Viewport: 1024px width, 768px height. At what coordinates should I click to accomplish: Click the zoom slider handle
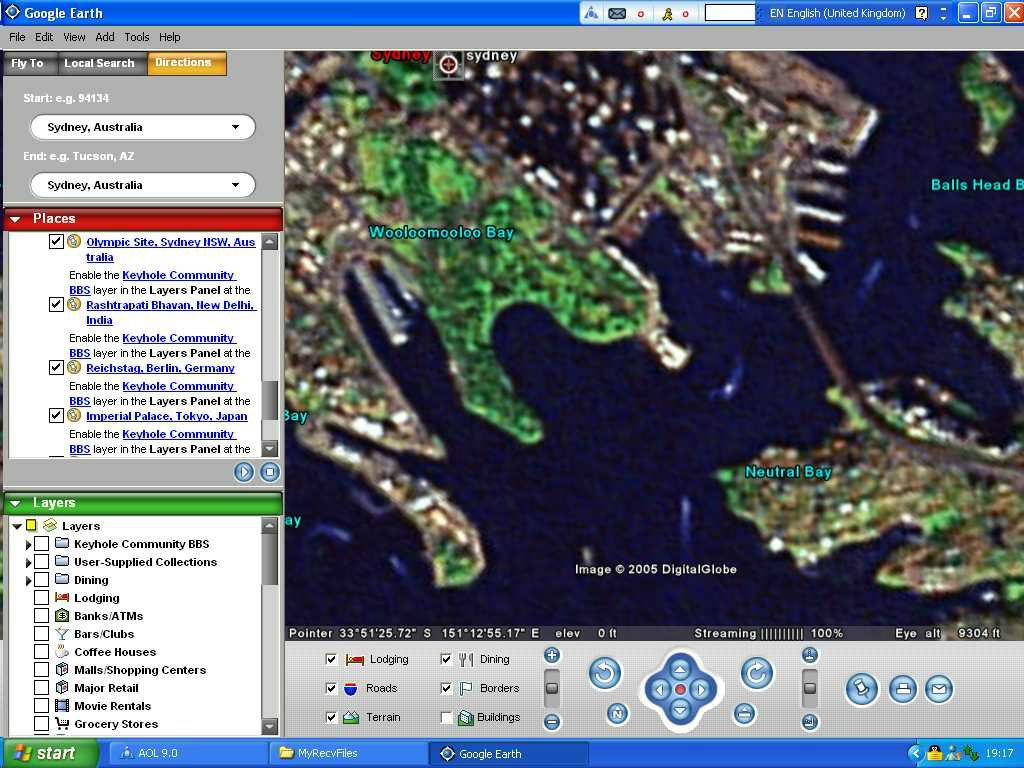(x=551, y=688)
